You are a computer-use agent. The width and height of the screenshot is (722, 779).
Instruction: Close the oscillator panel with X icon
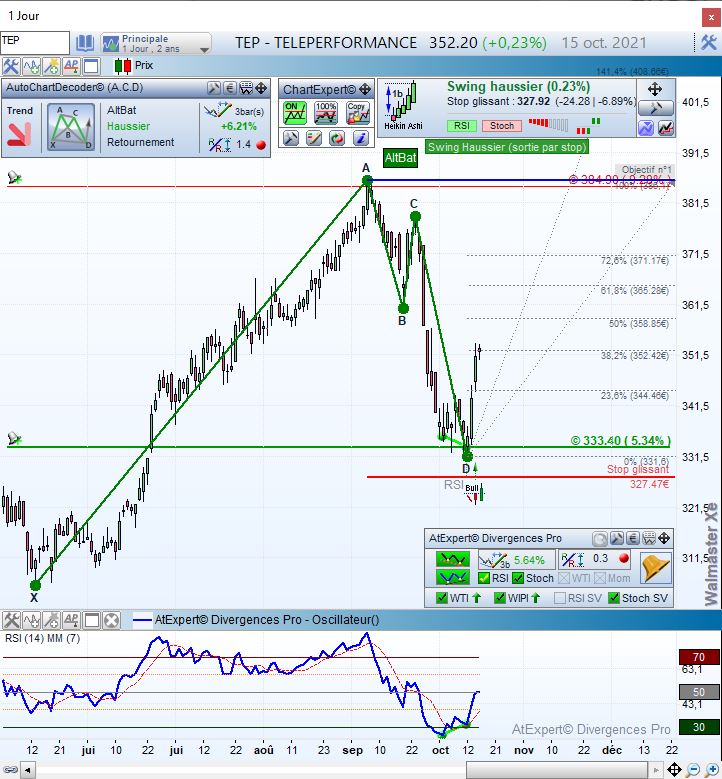112,620
